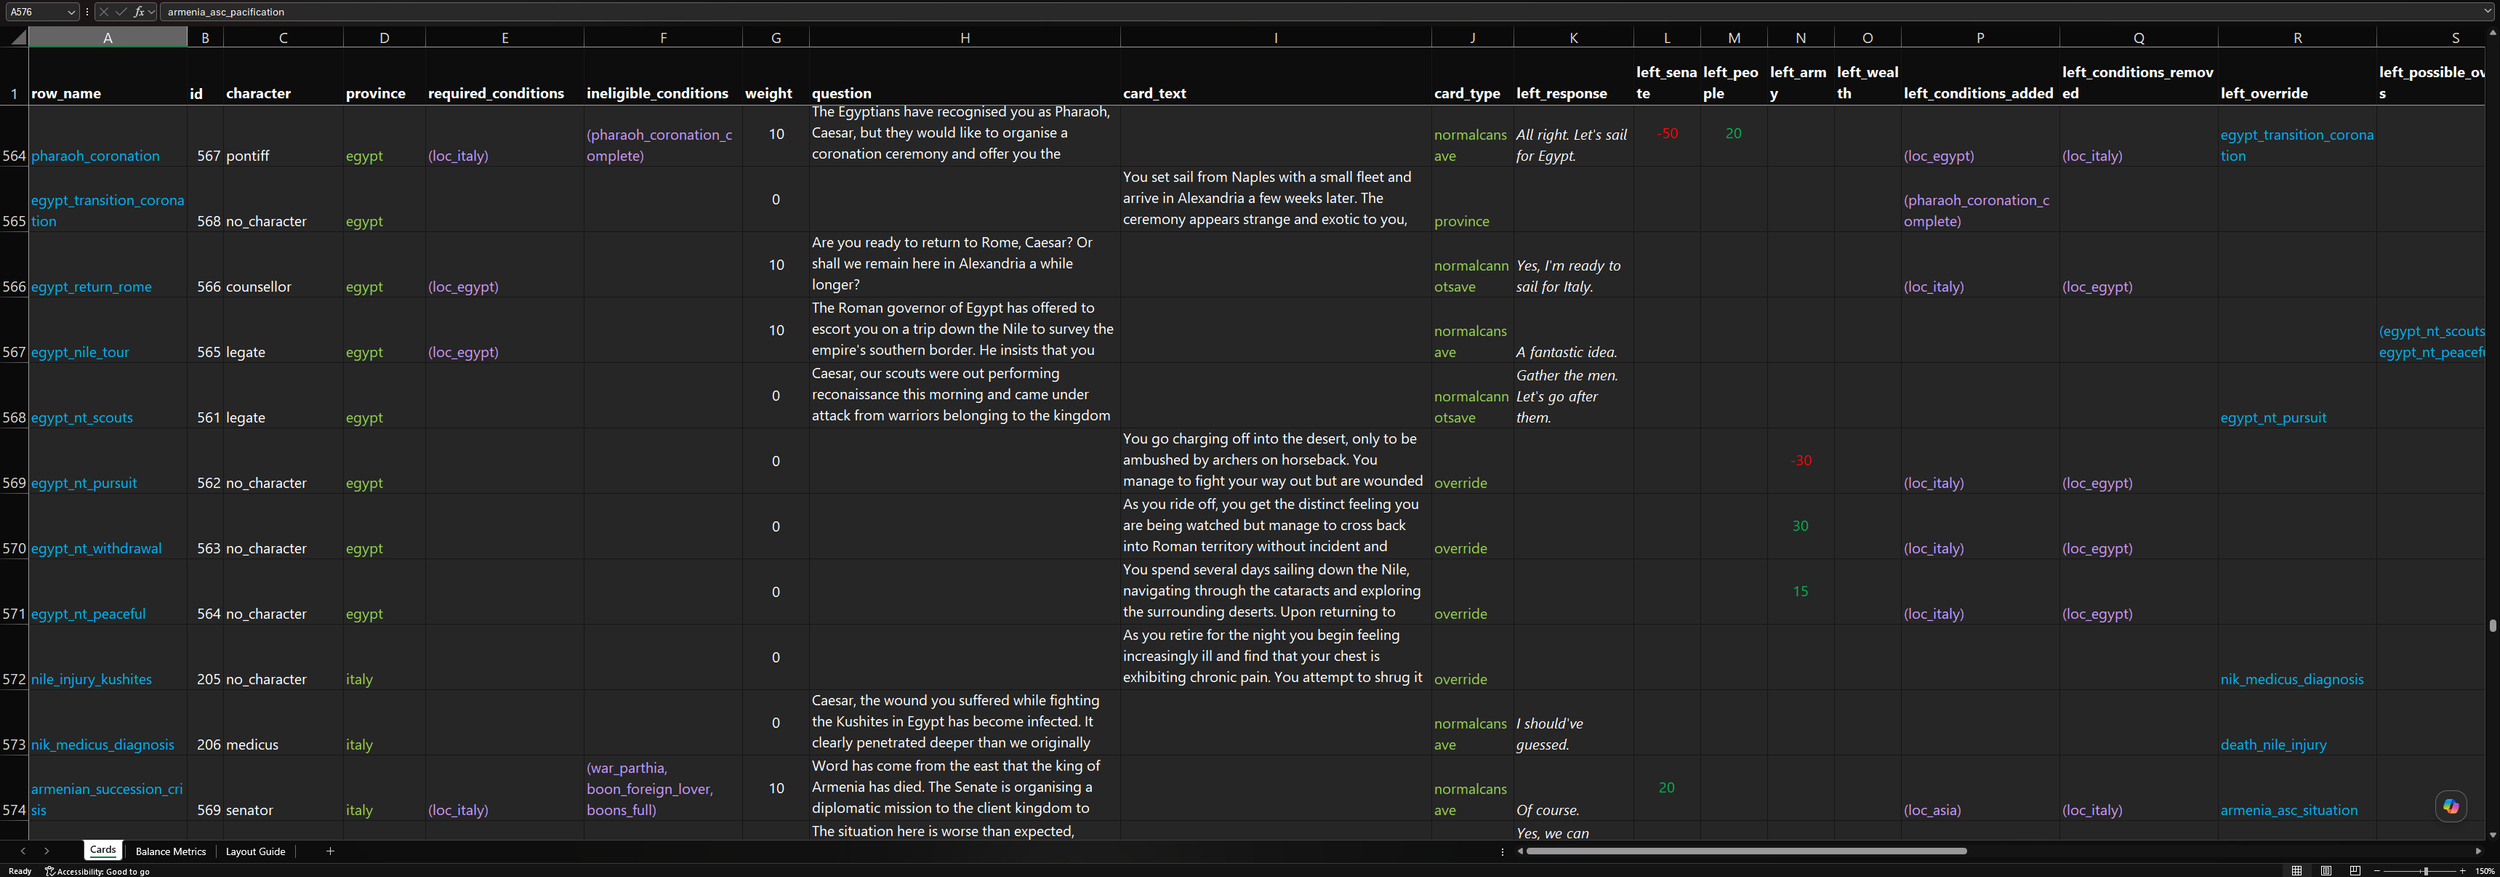Click the vertical scrollbar thumb
The width and height of the screenshot is (2500, 877).
click(2492, 626)
